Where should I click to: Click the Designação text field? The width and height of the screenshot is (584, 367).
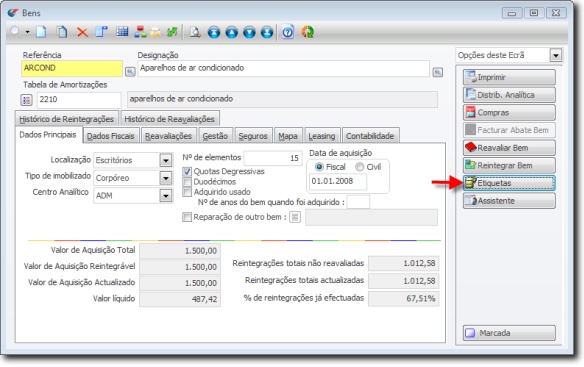(283, 69)
